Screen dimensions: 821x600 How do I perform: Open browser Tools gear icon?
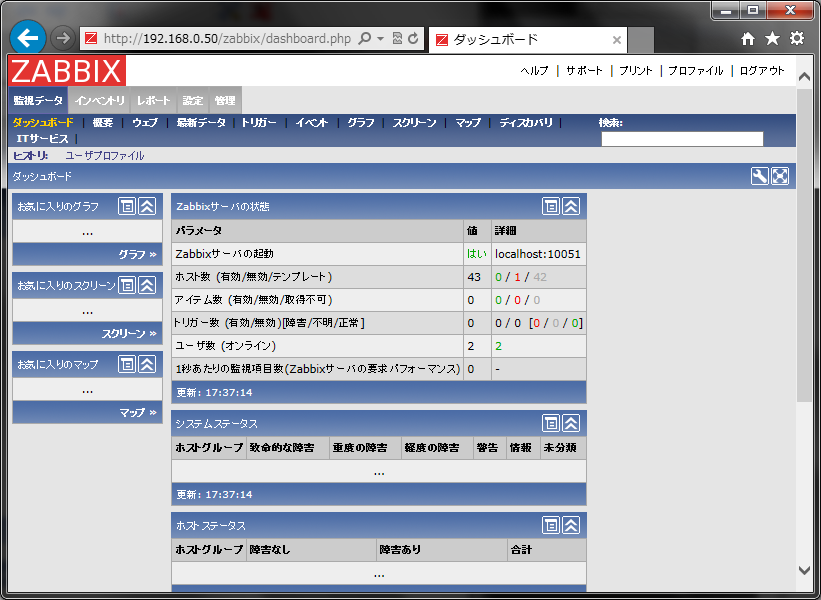pos(797,38)
